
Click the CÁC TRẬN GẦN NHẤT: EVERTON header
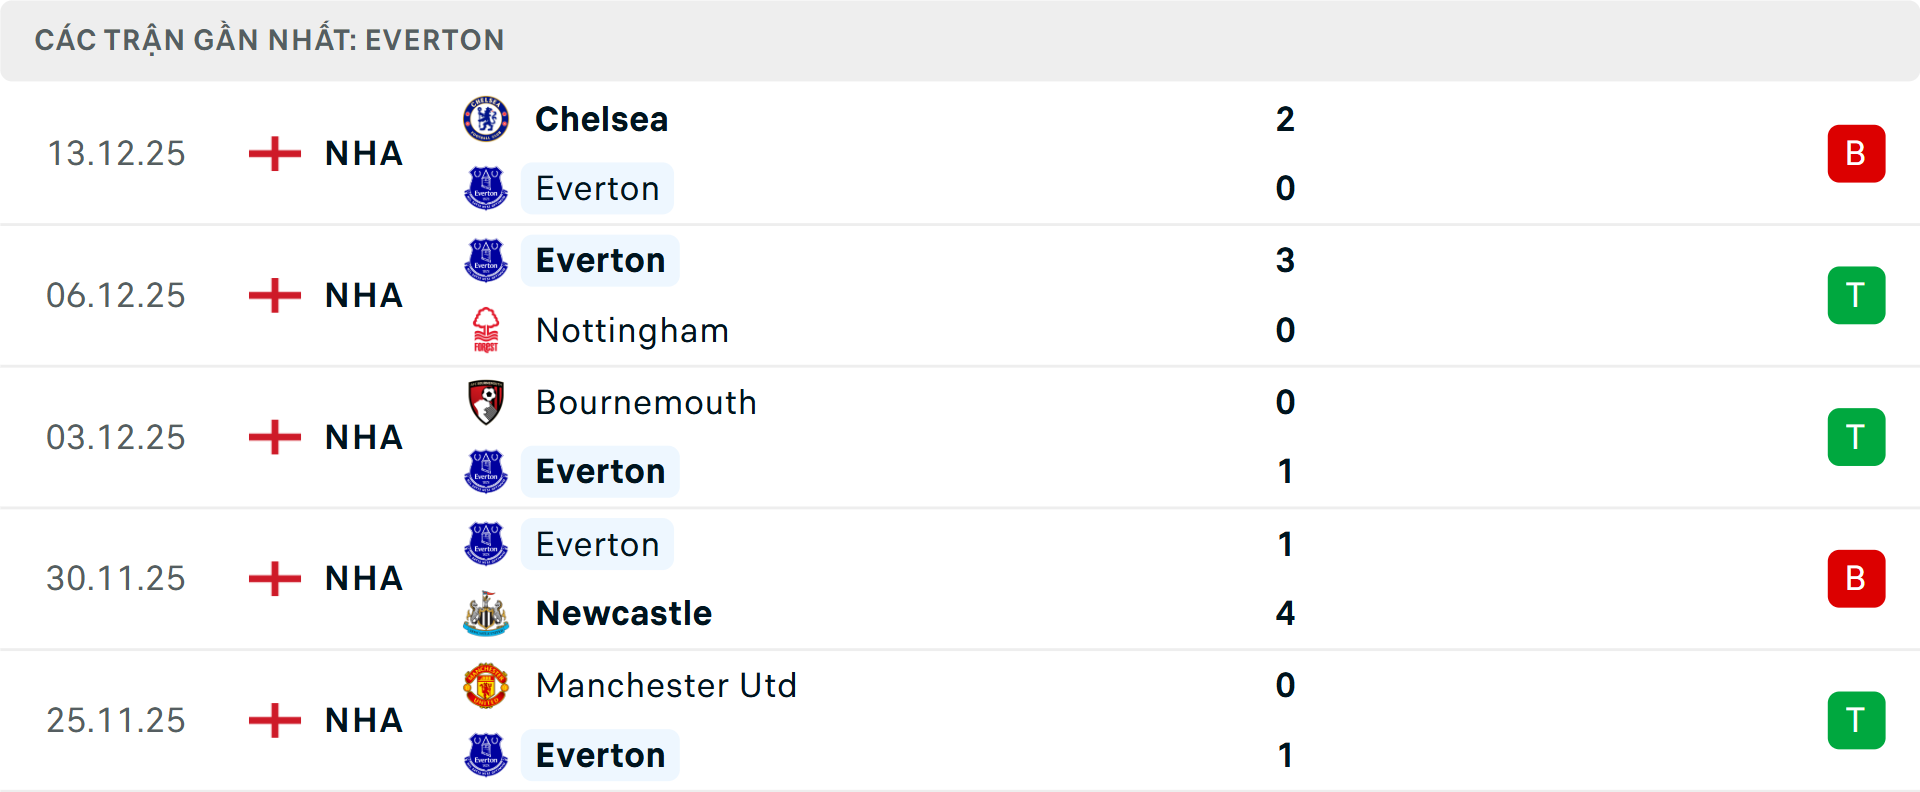pos(268,40)
